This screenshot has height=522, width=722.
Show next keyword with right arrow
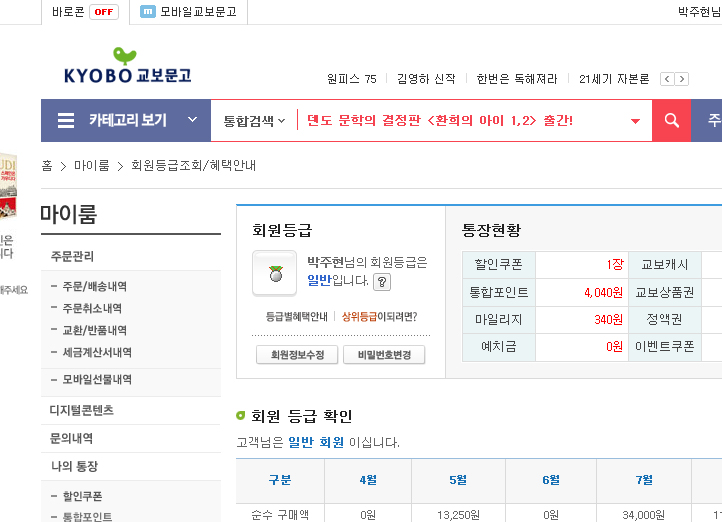tap(682, 79)
